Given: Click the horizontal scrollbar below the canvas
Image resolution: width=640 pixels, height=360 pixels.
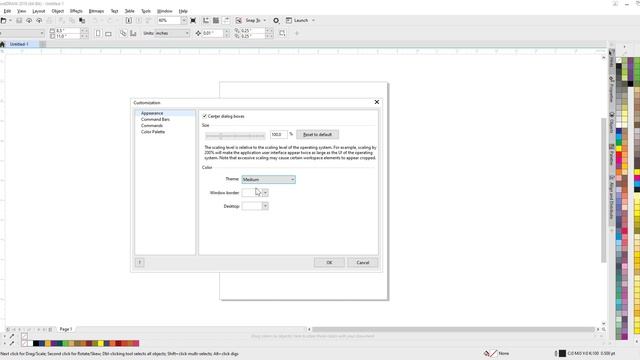Looking at the screenshot, I should coord(453,329).
